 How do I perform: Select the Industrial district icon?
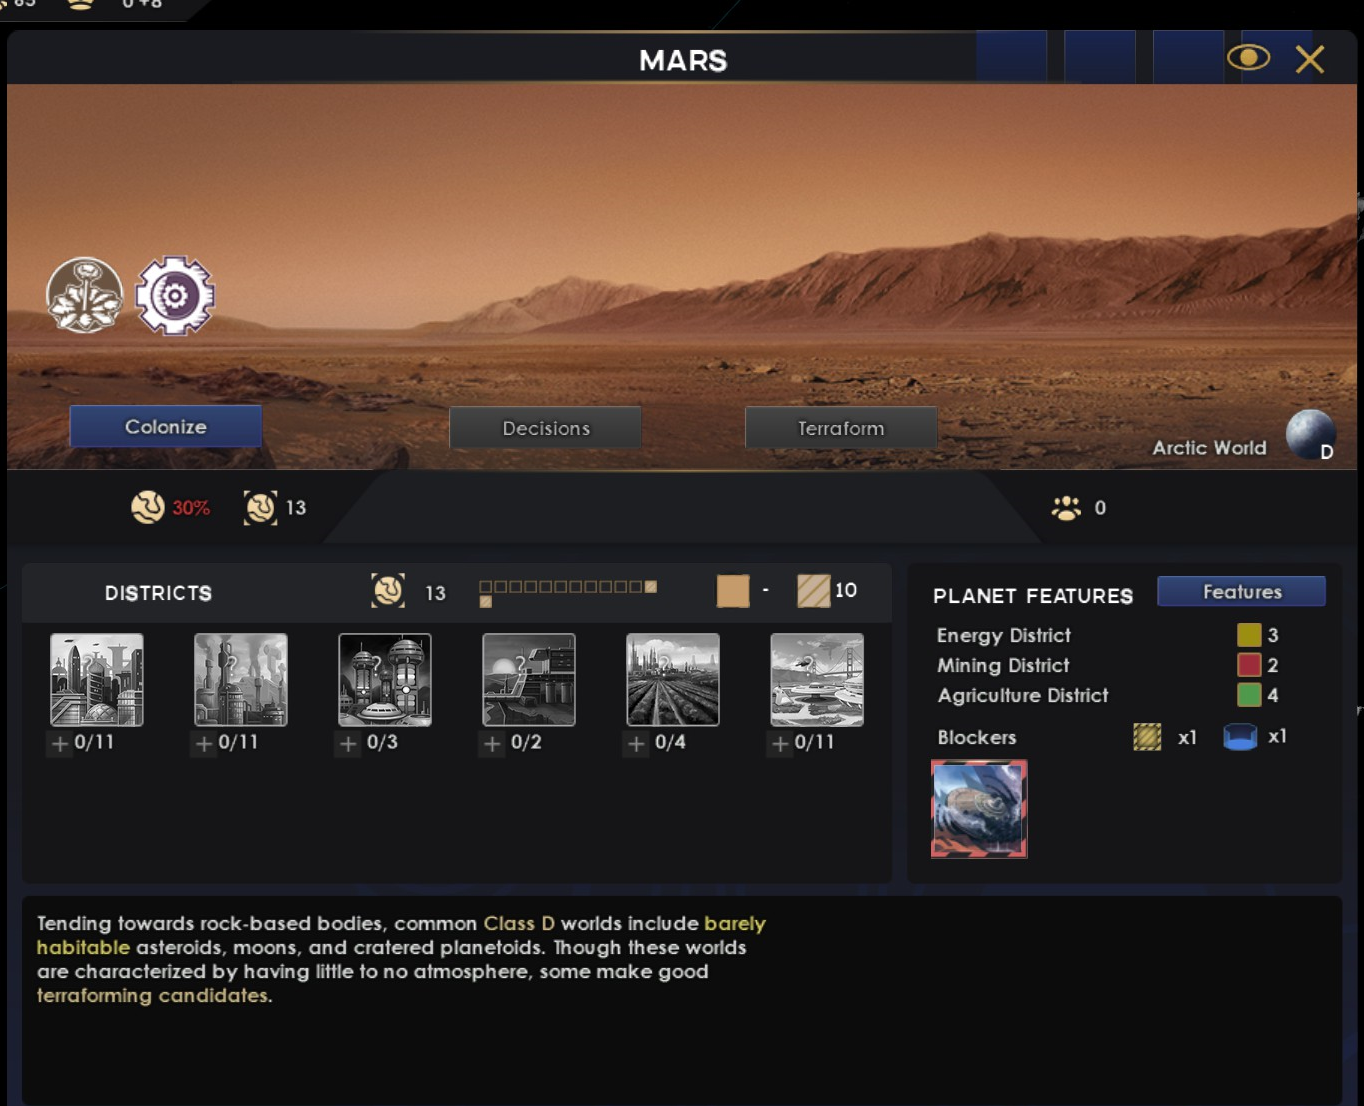click(241, 680)
